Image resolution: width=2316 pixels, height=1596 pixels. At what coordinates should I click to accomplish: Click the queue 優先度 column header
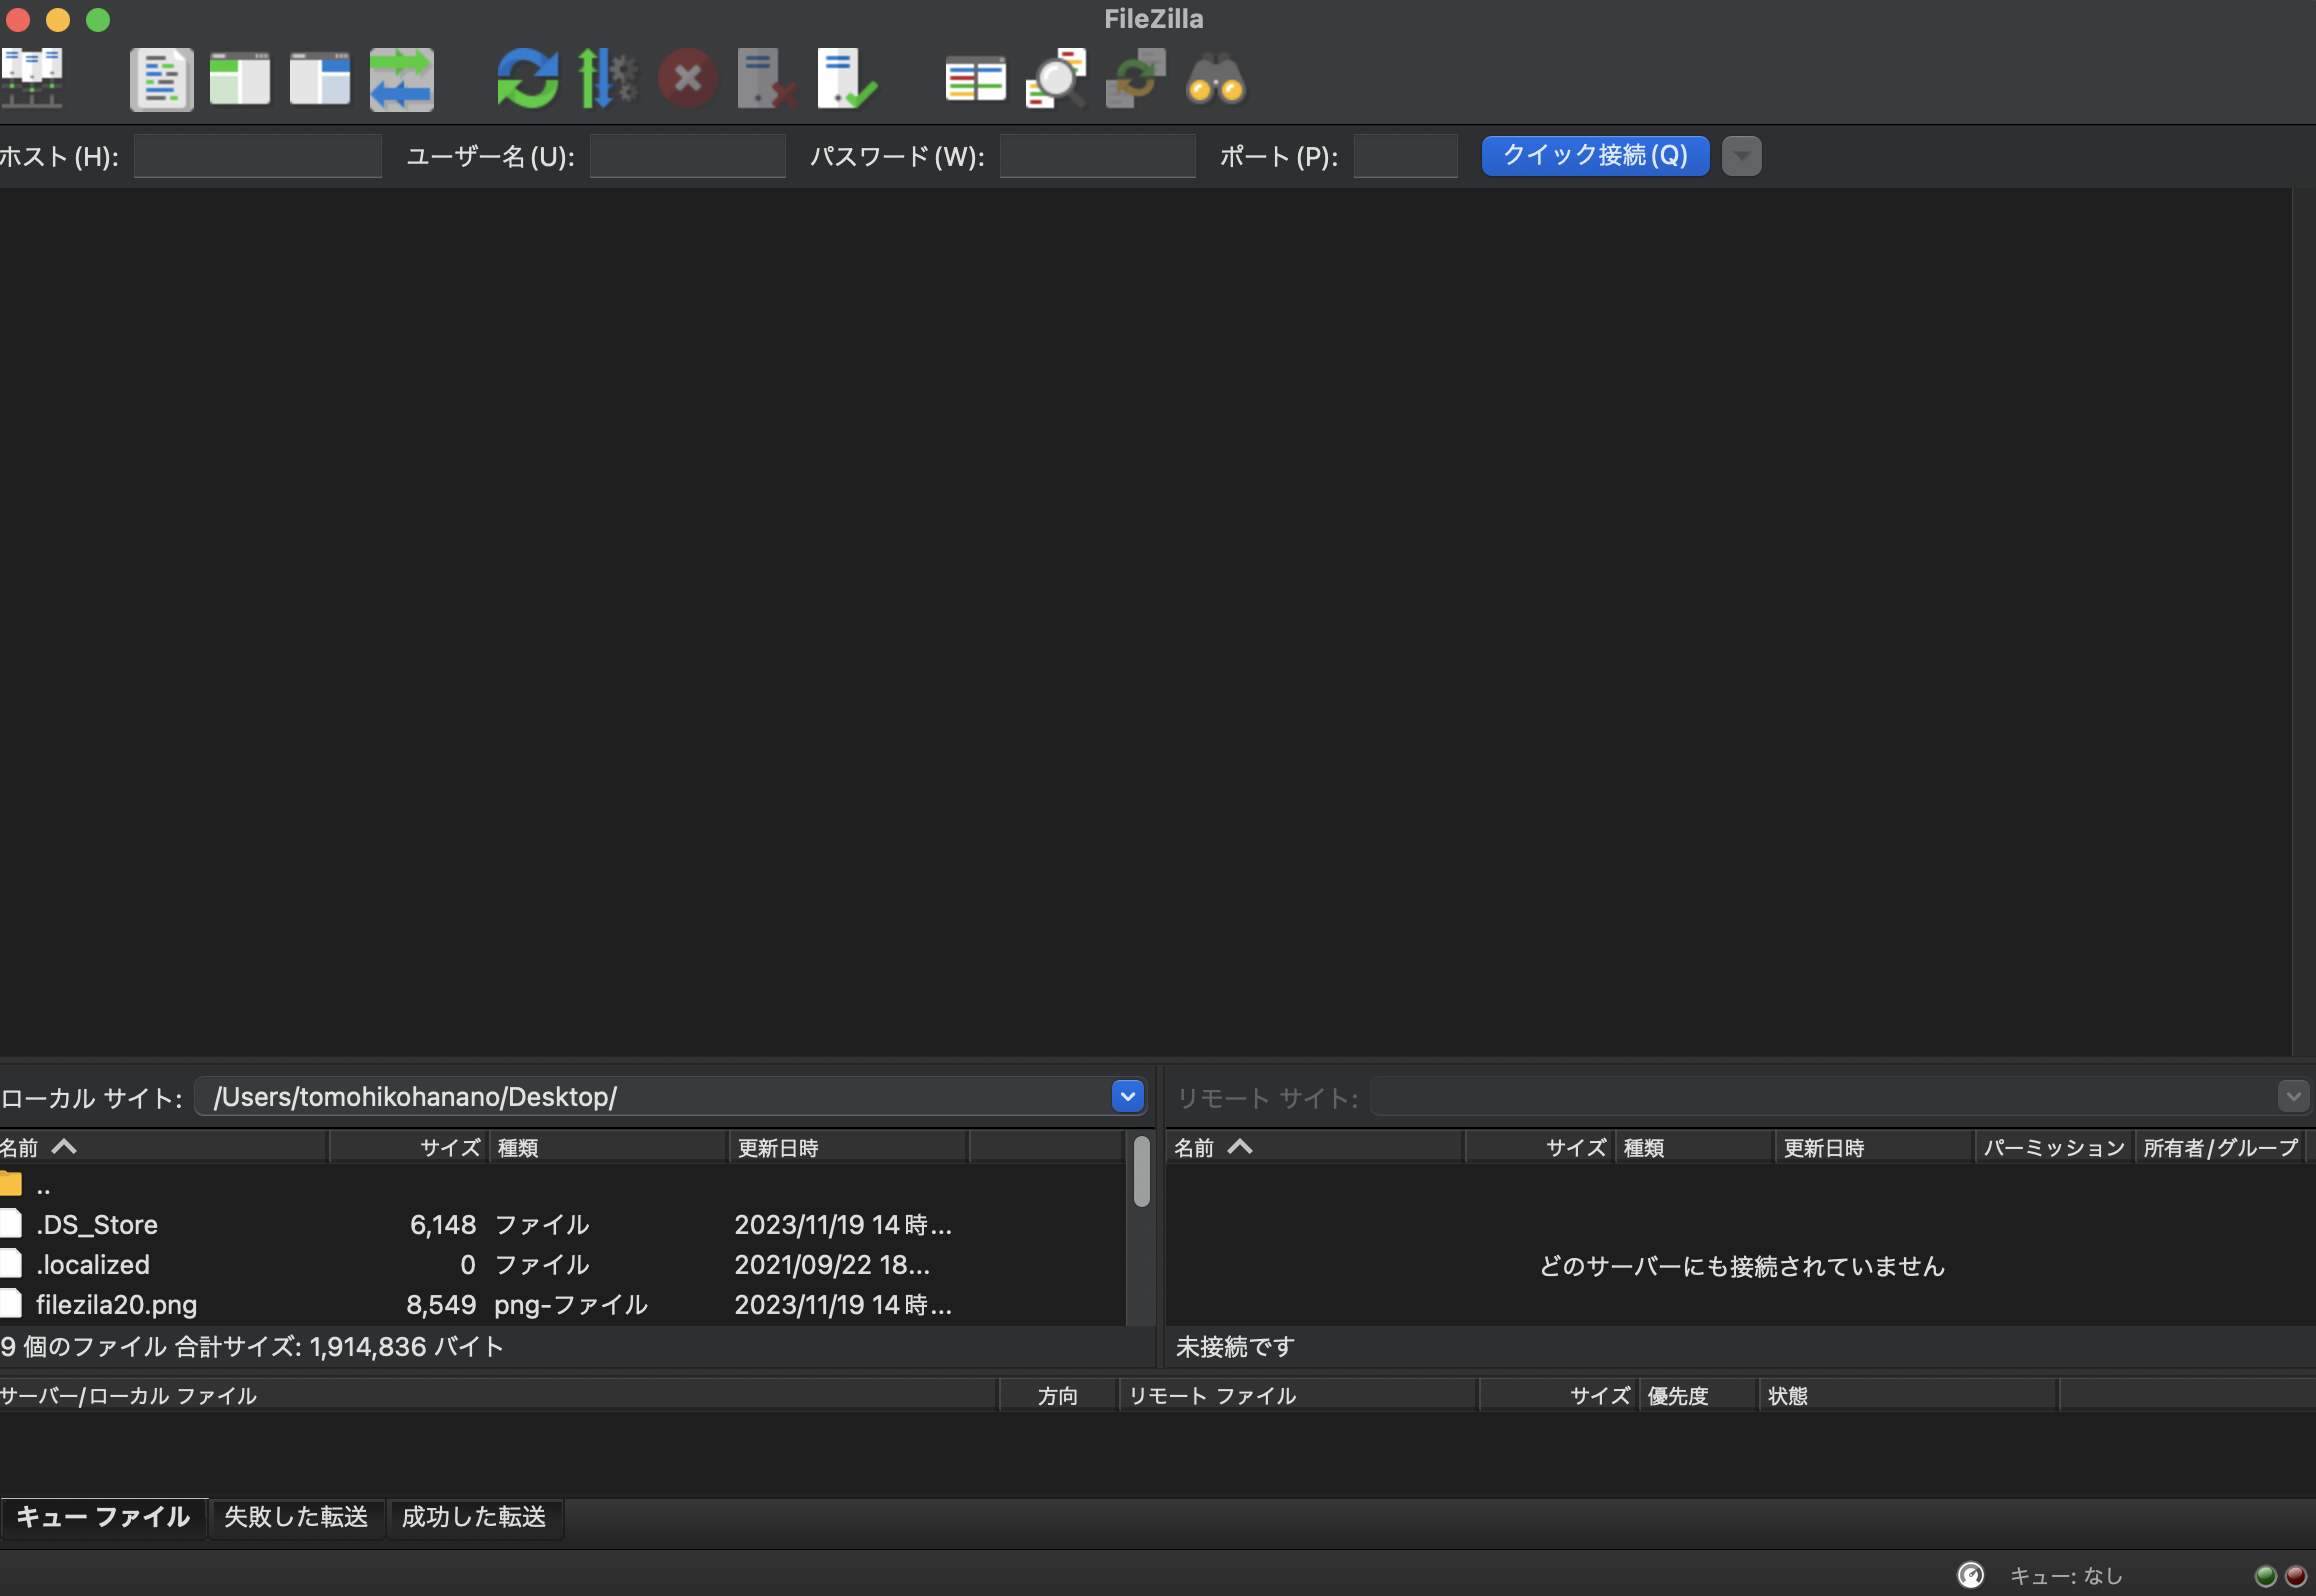(x=1699, y=1395)
